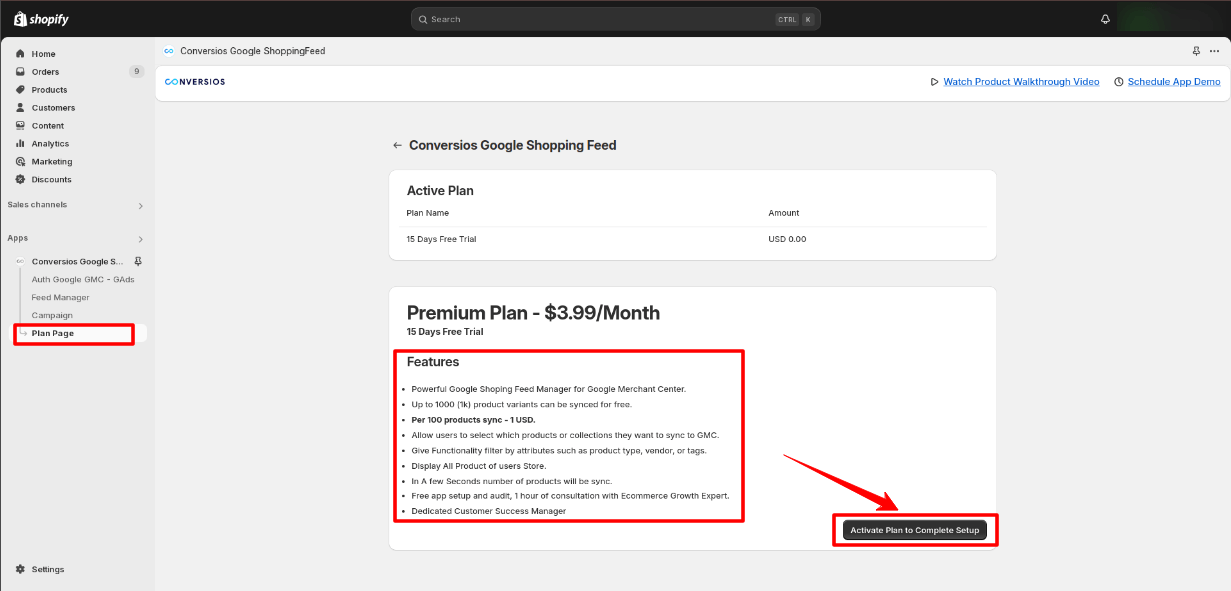1231x591 pixels.
Task: Open the Campaign page
Action: pyautogui.click(x=52, y=316)
